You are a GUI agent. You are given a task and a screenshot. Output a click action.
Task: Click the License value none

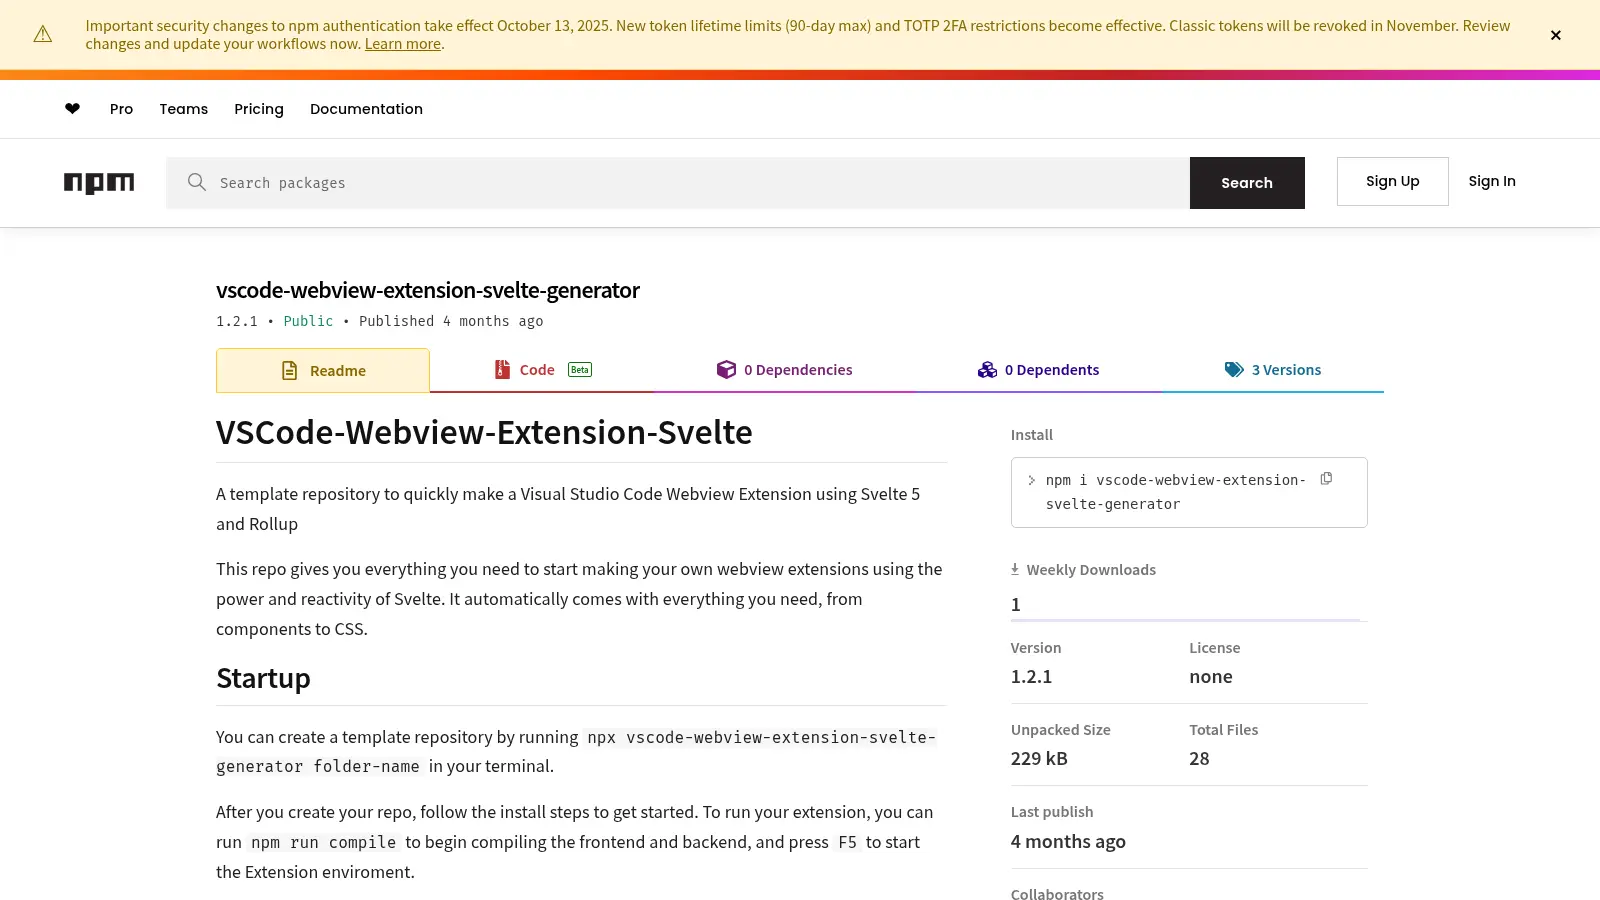tap(1211, 677)
